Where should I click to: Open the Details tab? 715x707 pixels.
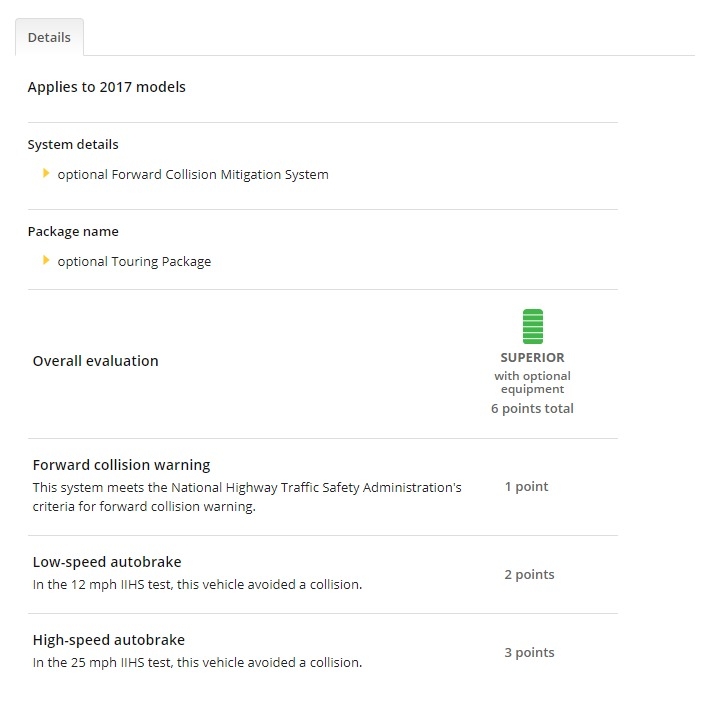click(x=49, y=37)
